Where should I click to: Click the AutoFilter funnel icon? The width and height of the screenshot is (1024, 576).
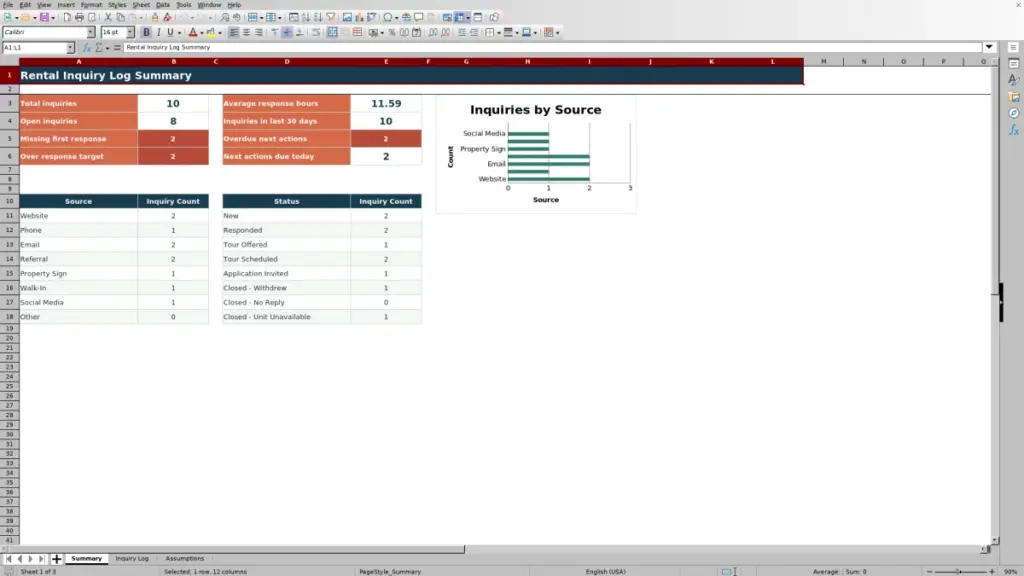[330, 18]
